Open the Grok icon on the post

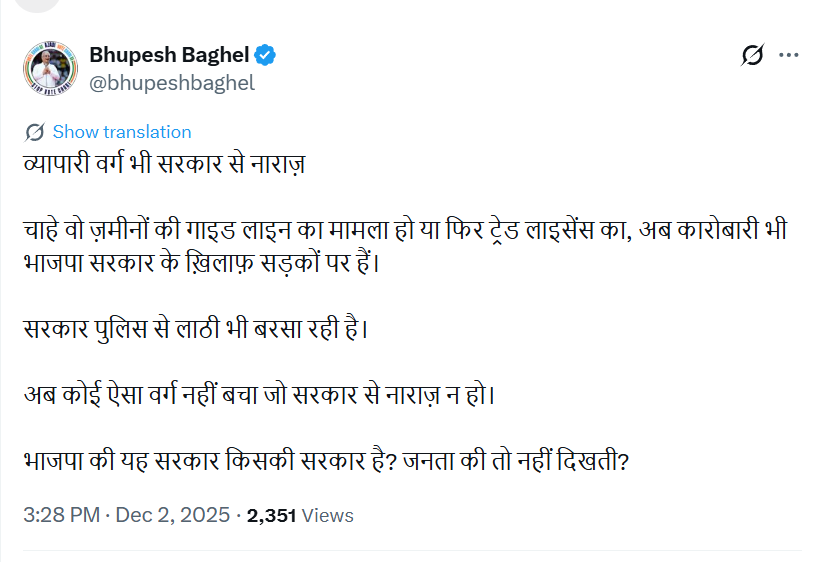(x=752, y=56)
